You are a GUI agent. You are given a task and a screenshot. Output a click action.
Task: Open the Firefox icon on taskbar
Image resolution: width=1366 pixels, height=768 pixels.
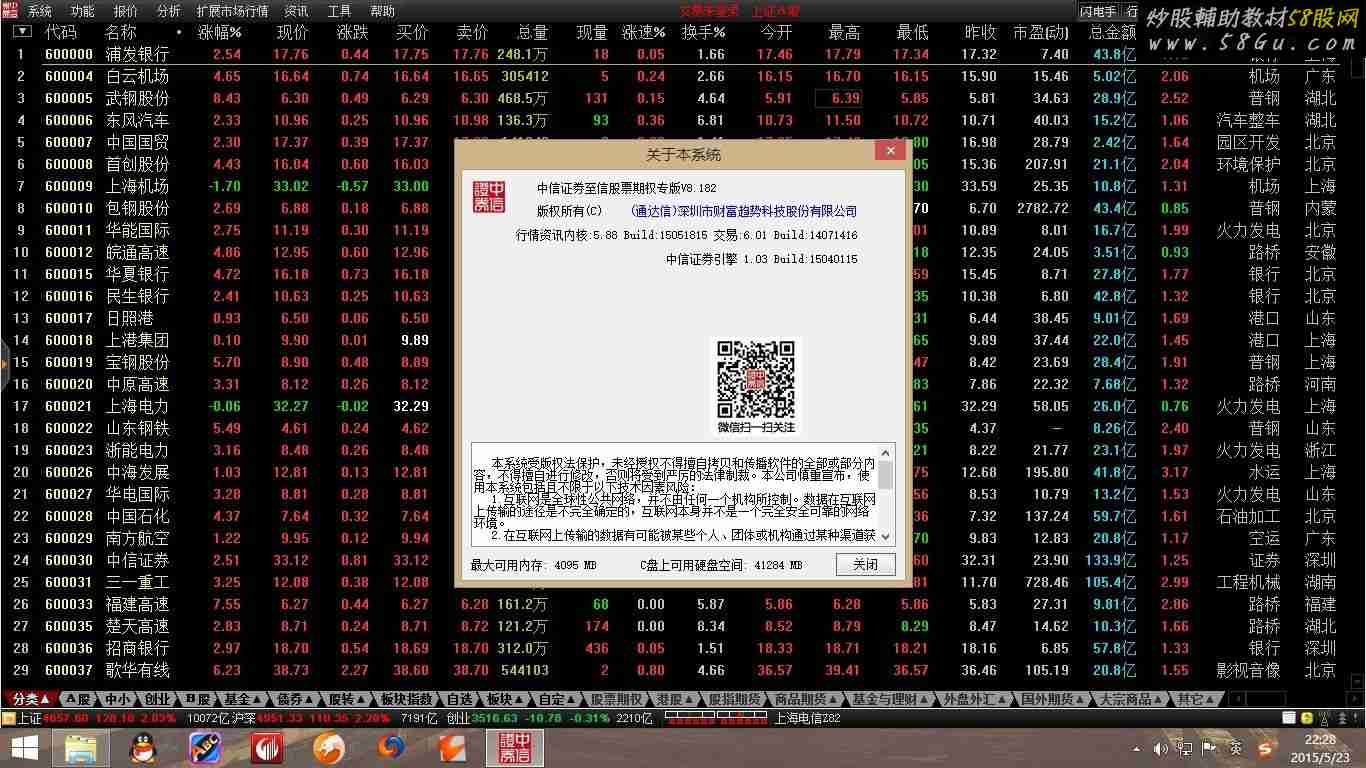pos(391,747)
